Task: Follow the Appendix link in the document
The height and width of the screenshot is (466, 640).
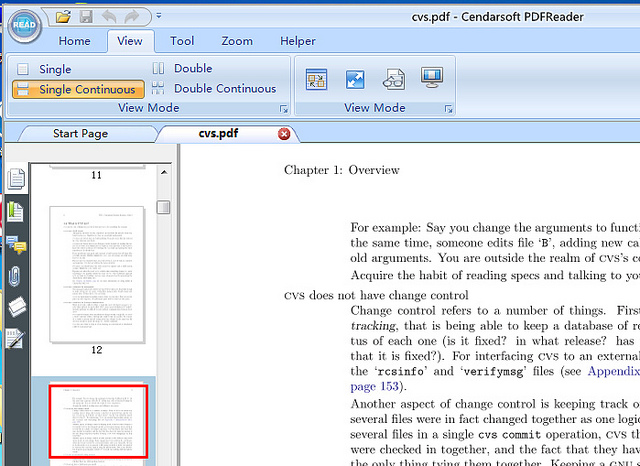Action: tap(613, 371)
